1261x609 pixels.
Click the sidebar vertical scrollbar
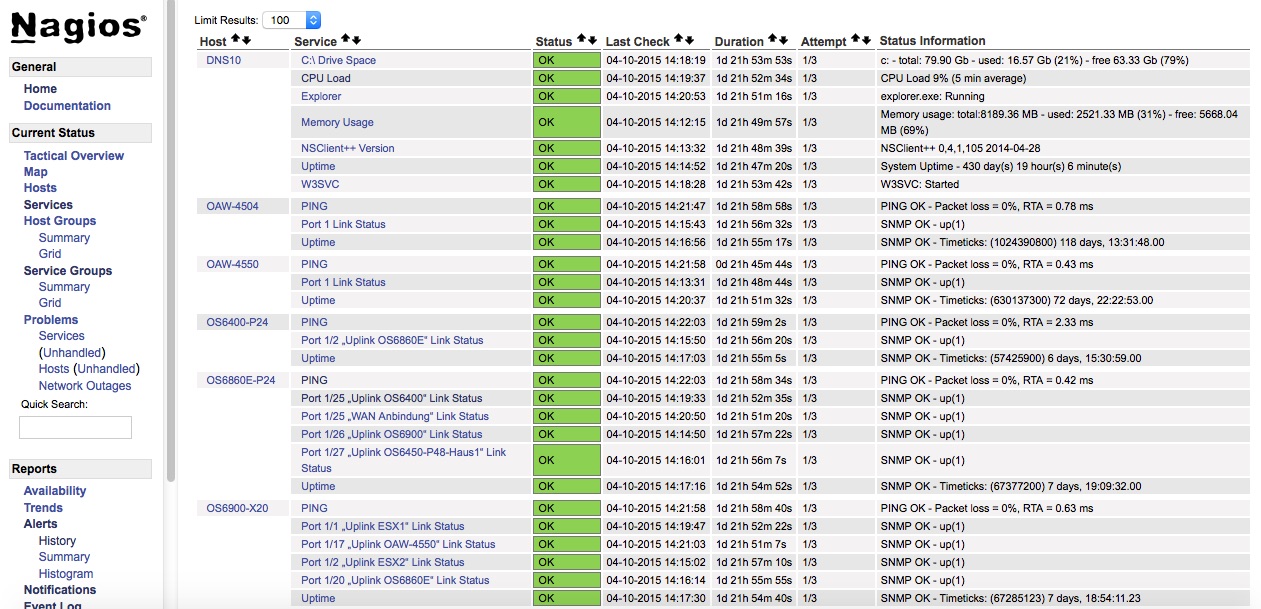(x=170, y=250)
